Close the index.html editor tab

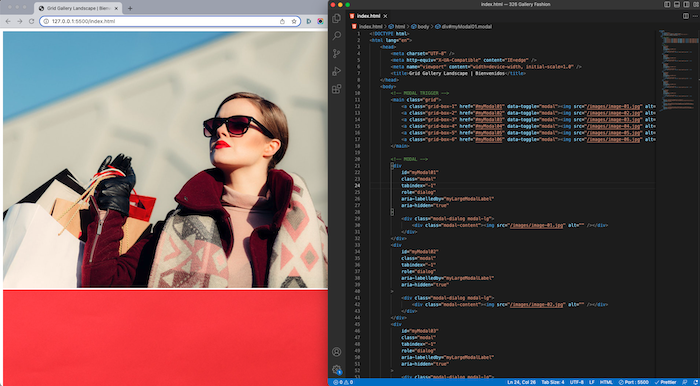(385, 16)
